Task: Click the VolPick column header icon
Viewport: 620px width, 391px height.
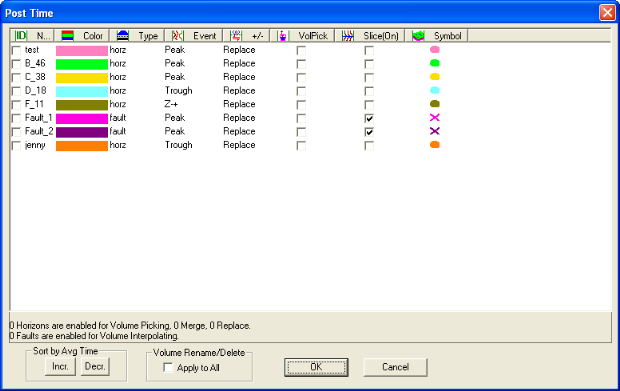Action: 282,36
